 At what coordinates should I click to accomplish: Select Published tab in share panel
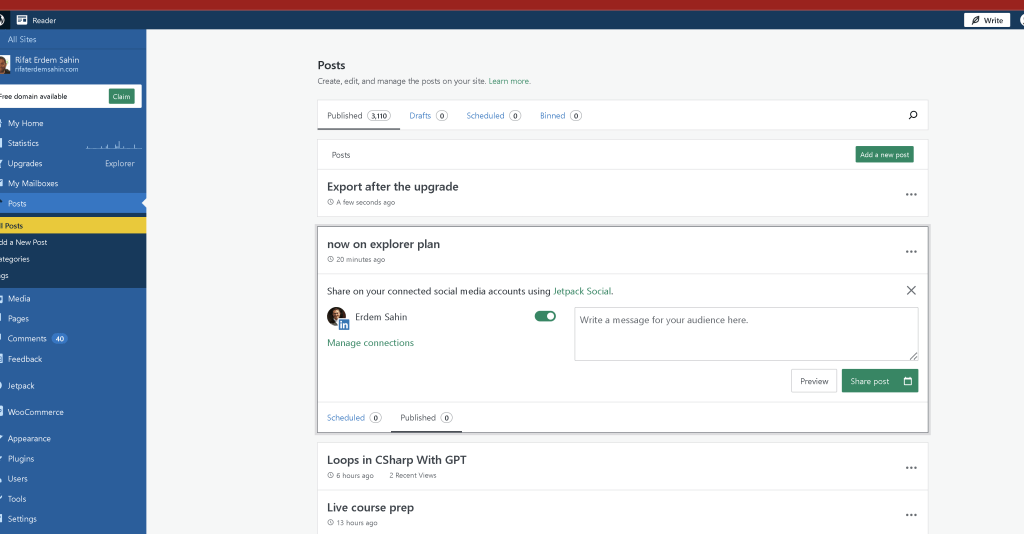click(x=426, y=418)
